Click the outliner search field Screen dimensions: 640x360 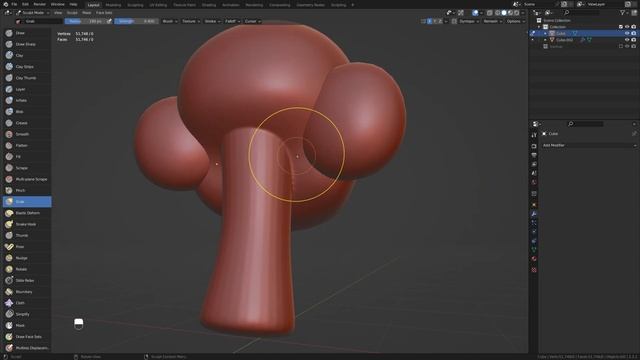tap(583, 13)
